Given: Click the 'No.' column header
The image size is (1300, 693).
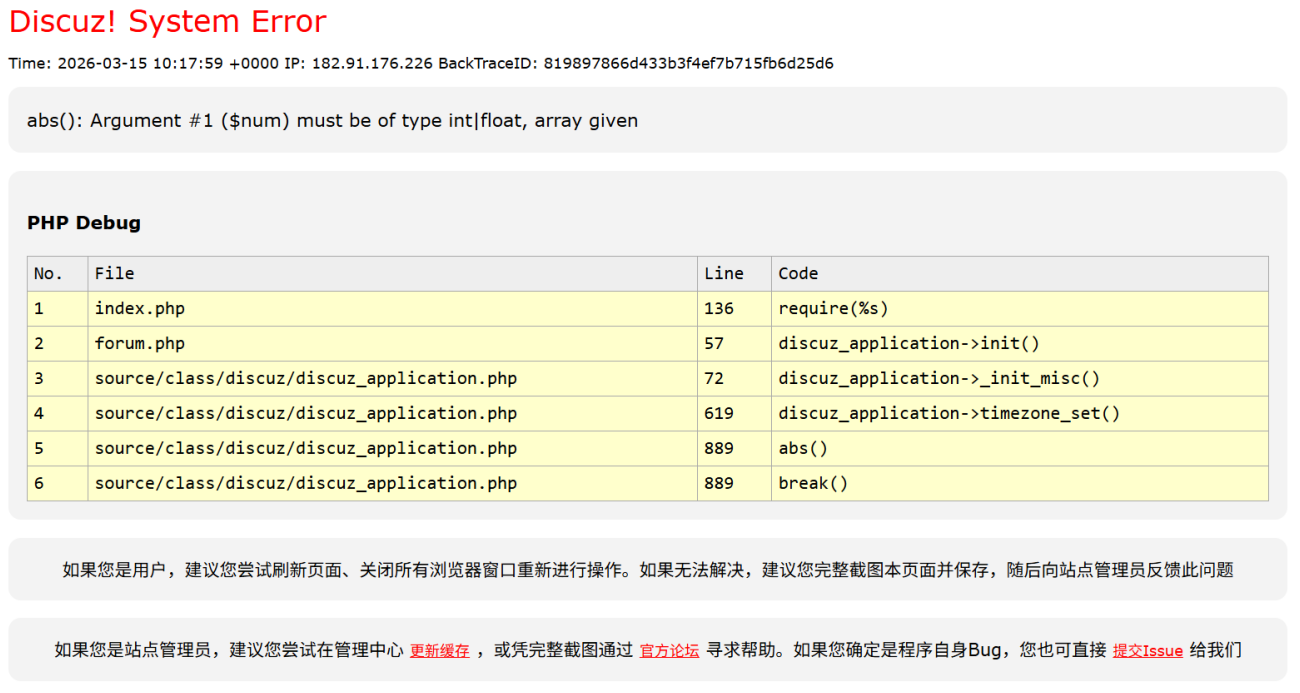Looking at the screenshot, I should 58,274.
